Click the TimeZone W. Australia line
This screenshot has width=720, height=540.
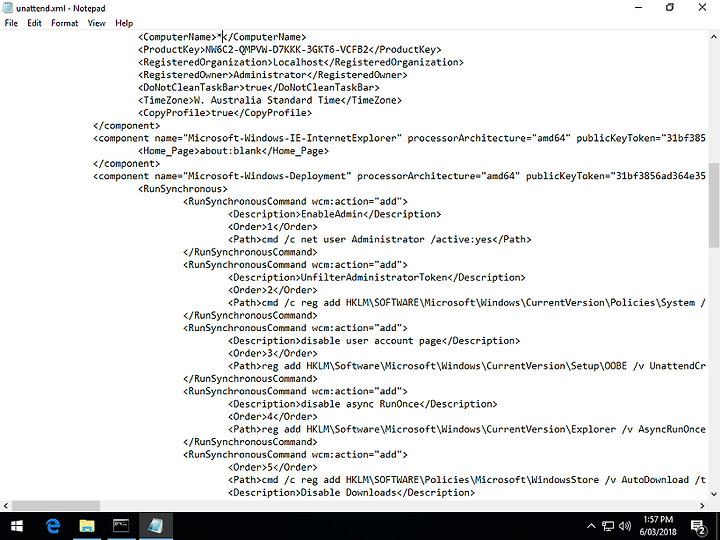(x=270, y=100)
